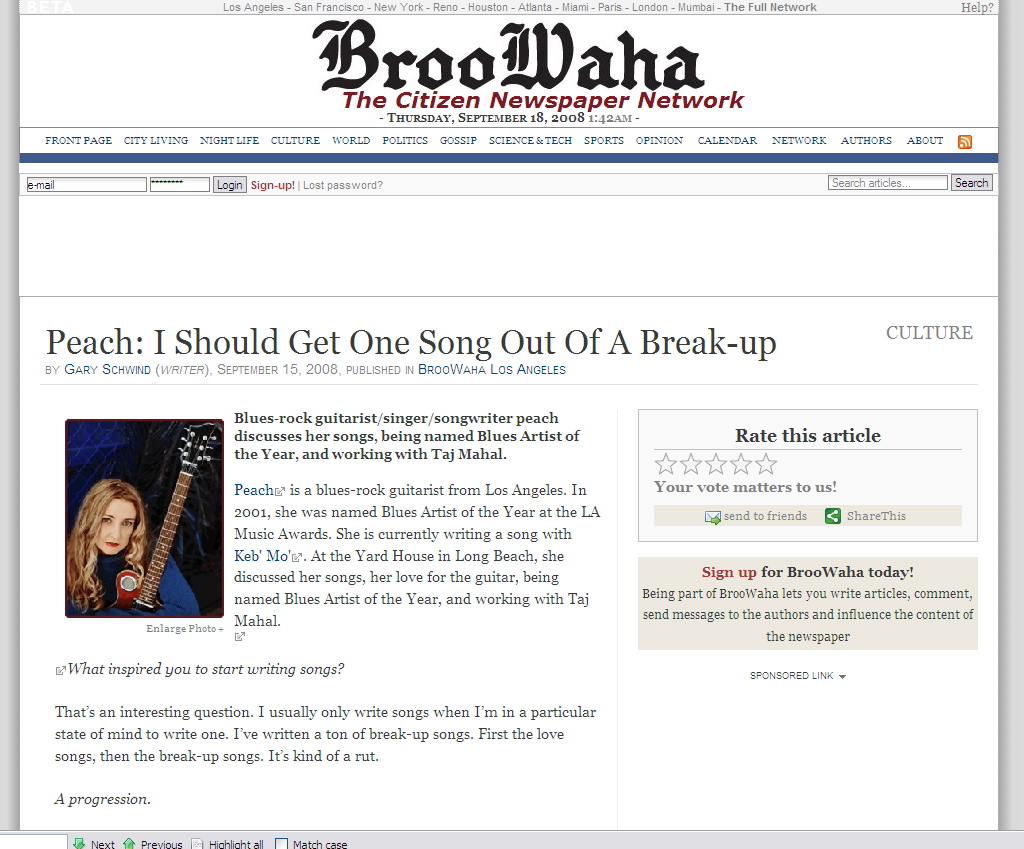
Task: Toggle the Match case checkbox
Action: pos(281,844)
